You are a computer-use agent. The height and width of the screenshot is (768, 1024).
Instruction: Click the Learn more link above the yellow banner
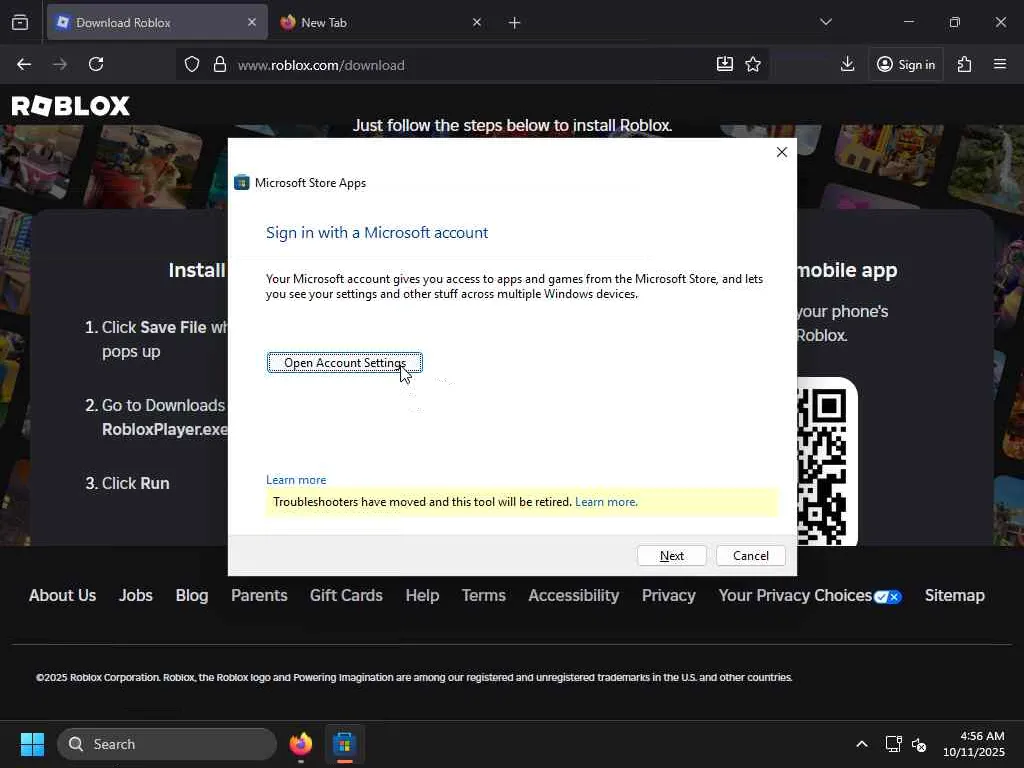pos(296,480)
